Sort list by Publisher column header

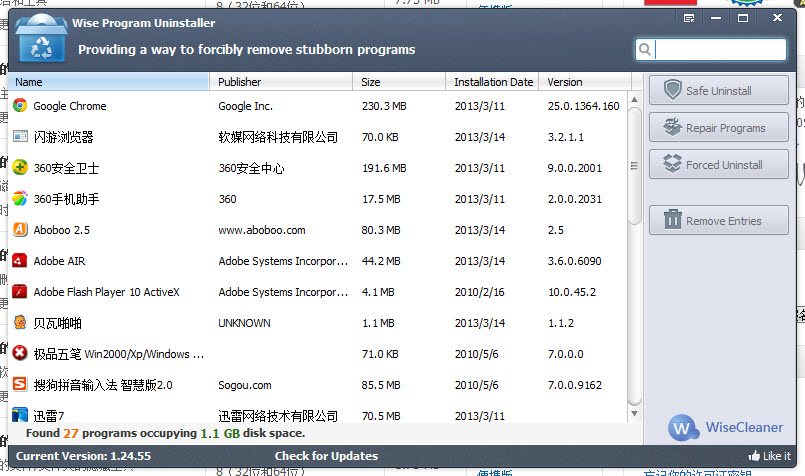[x=281, y=82]
